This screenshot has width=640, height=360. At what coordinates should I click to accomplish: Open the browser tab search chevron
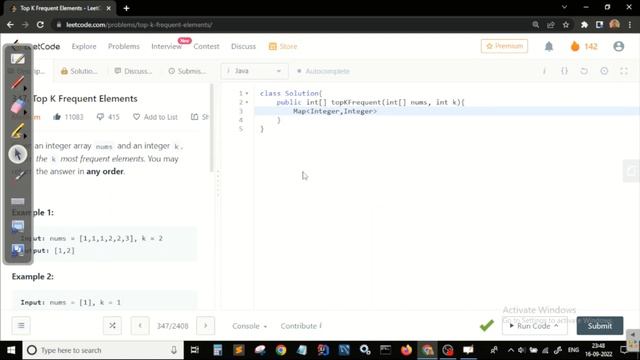[564, 7]
